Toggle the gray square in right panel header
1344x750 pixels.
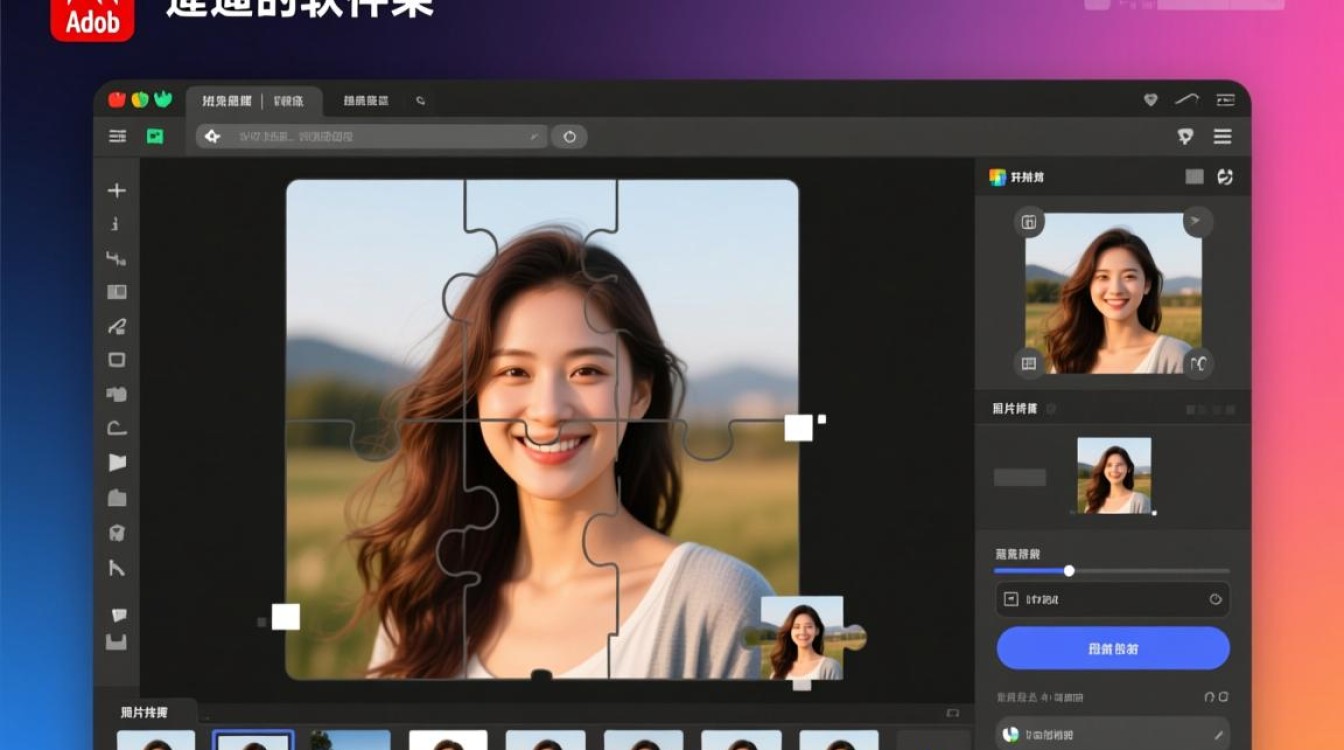[x=1194, y=177]
